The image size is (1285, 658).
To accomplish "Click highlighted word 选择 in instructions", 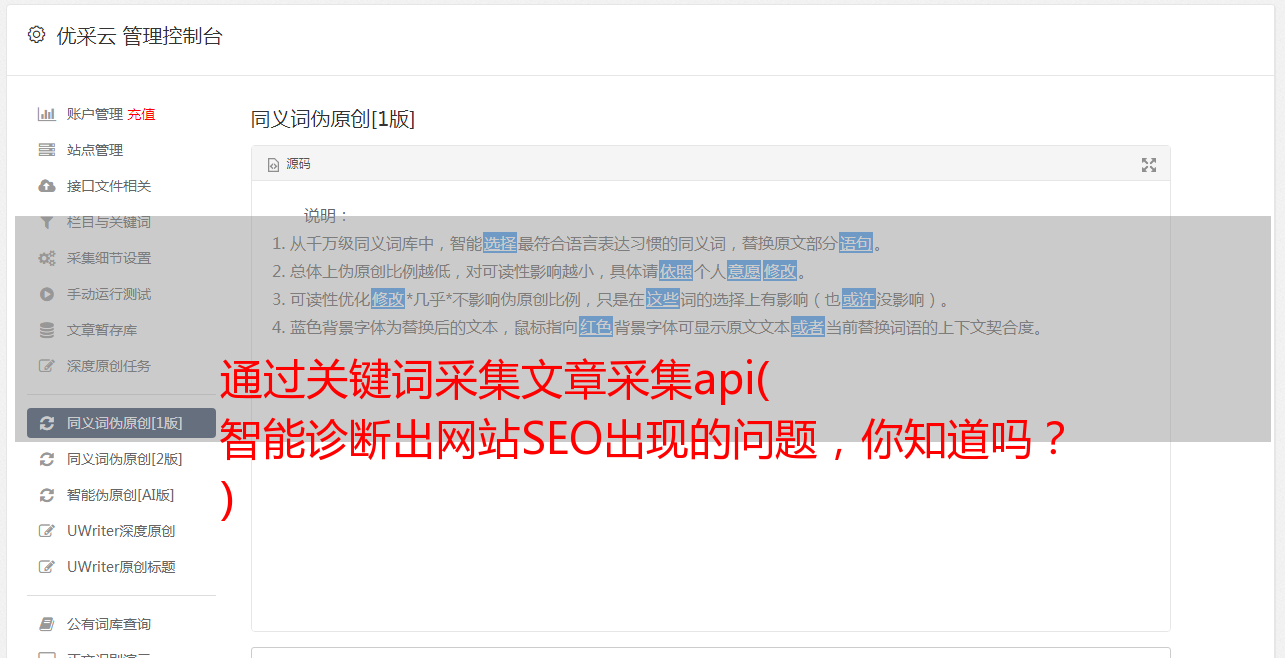I will 500,243.
